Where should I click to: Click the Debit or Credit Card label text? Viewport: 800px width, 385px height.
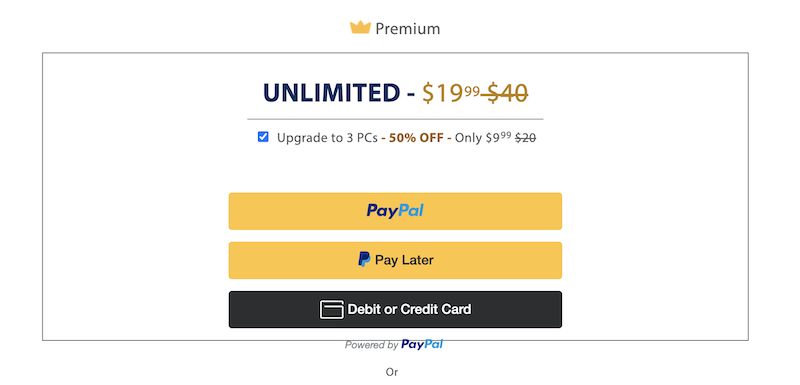tap(409, 309)
